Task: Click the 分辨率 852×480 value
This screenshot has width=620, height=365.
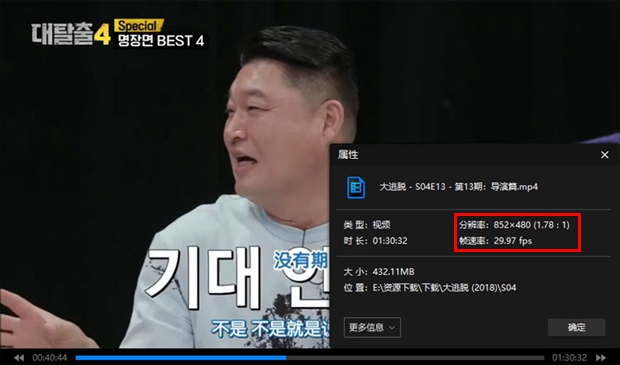Action: coord(514,225)
